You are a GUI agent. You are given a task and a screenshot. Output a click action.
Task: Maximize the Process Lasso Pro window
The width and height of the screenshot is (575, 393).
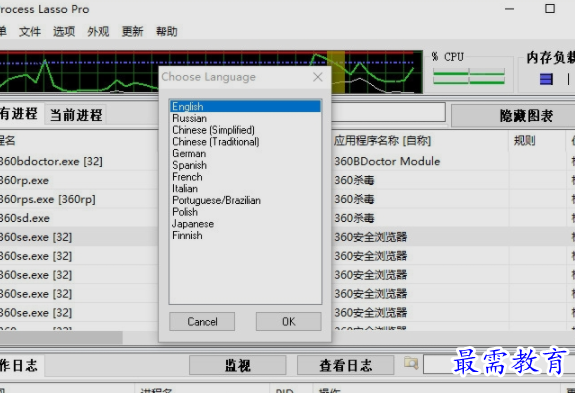[550, 8]
